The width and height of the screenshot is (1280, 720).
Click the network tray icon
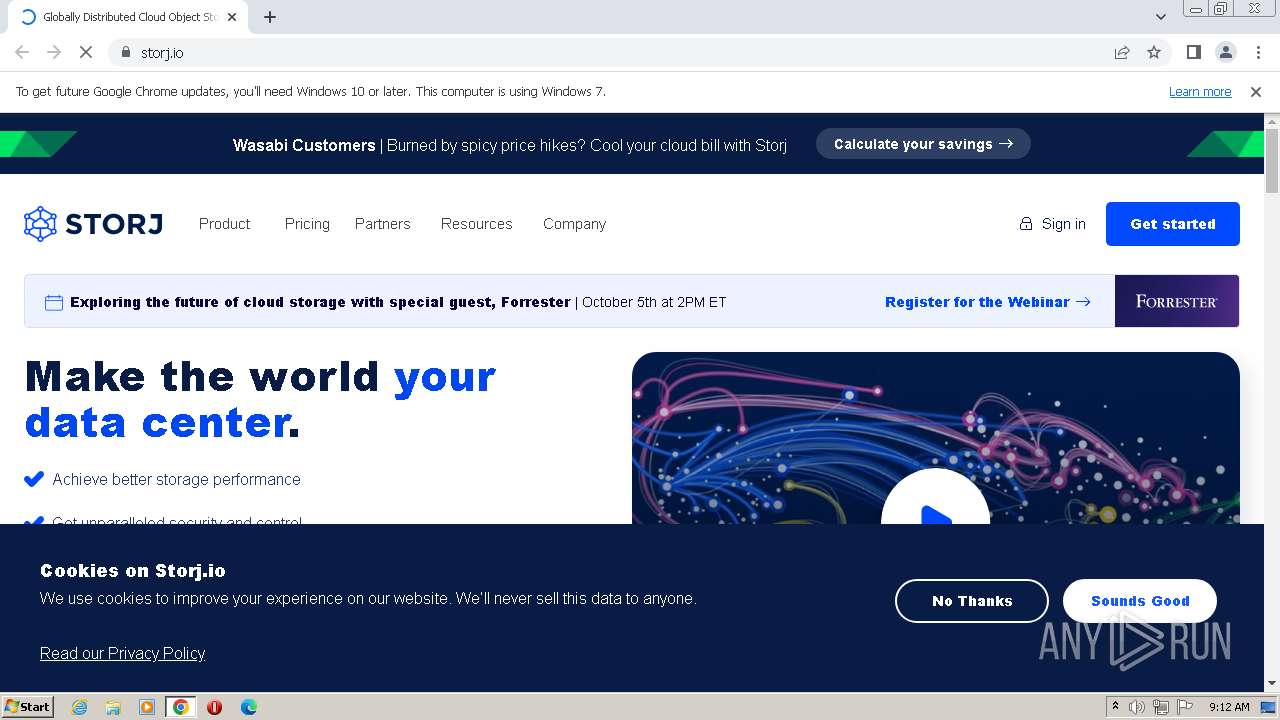(1161, 707)
